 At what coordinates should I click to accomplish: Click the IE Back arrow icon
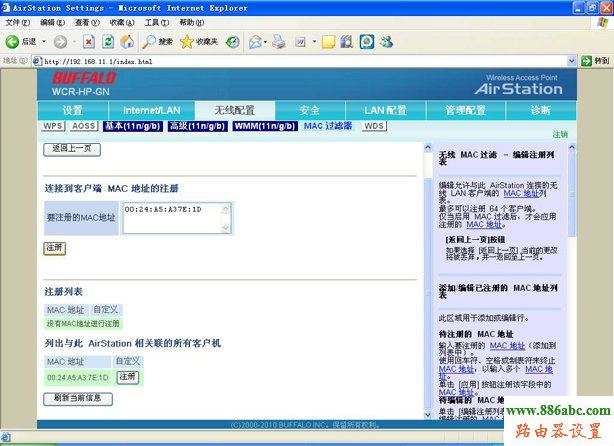click(12, 42)
